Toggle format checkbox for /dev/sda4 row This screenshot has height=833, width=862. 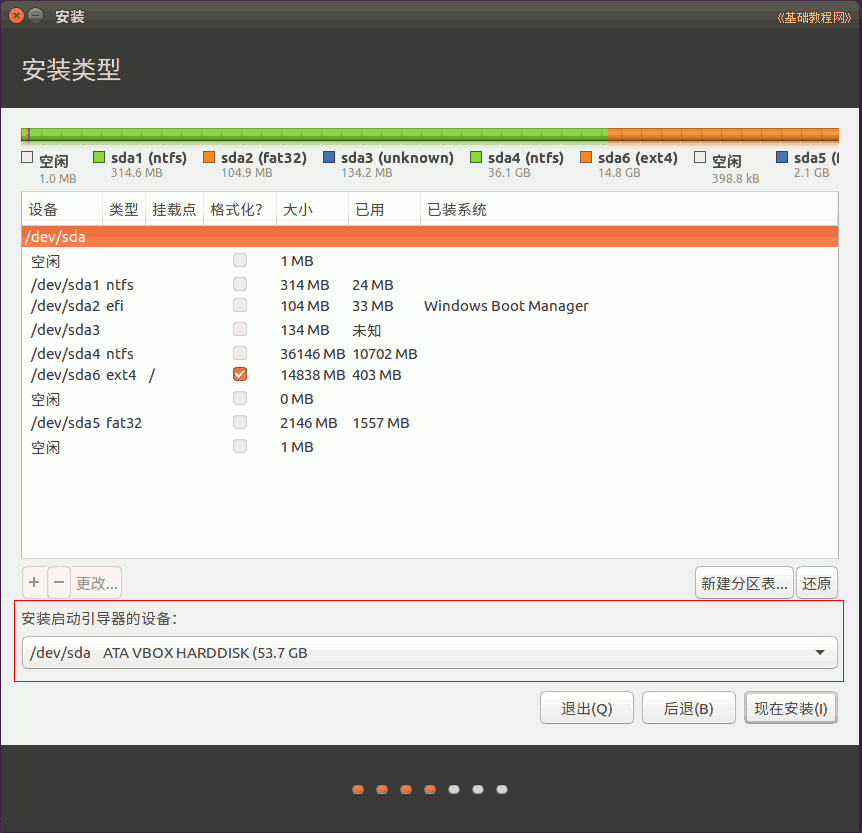pyautogui.click(x=240, y=353)
